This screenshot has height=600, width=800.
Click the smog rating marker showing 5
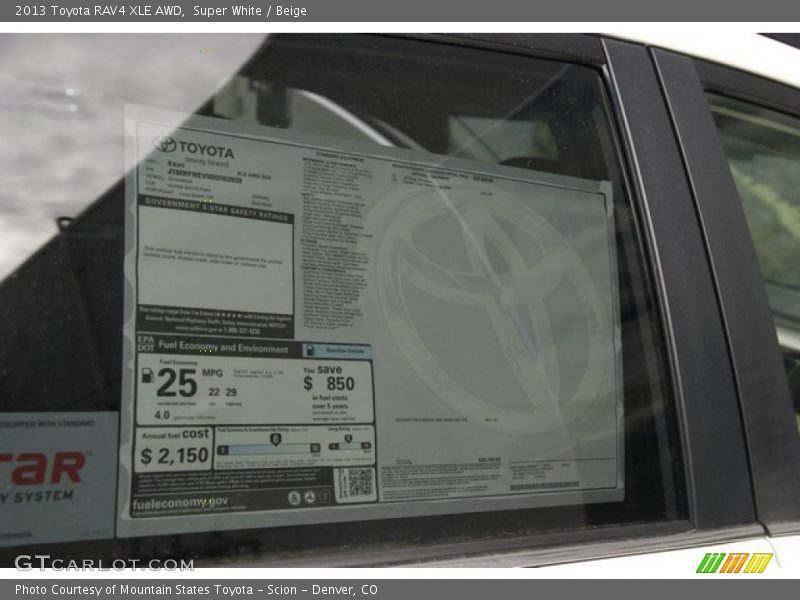348,439
